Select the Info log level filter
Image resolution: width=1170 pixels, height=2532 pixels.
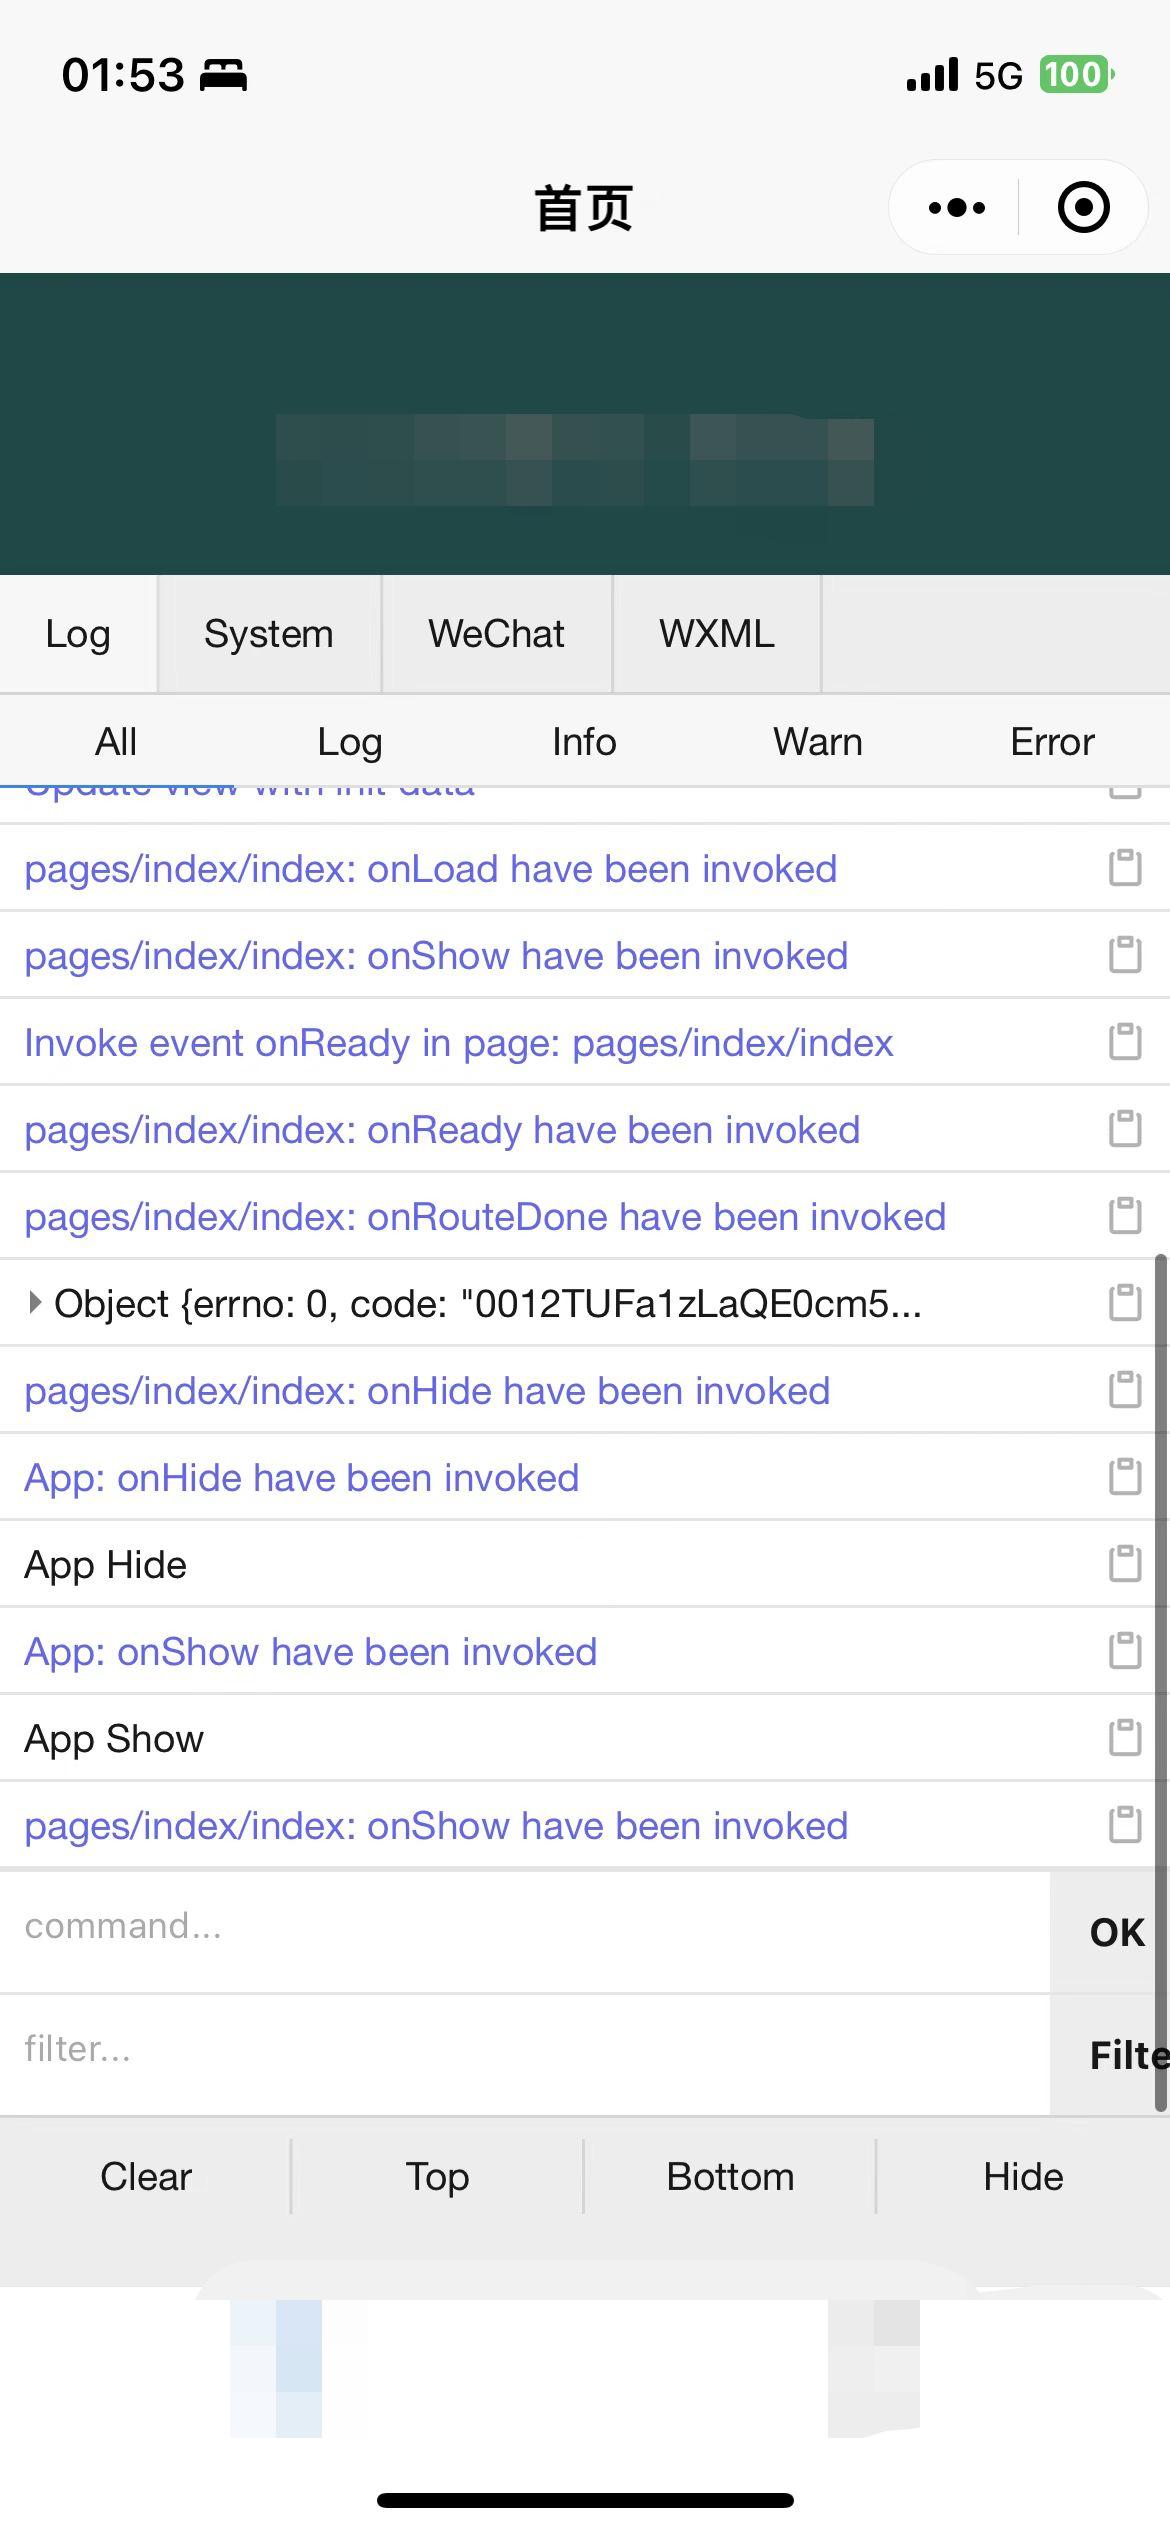pos(584,742)
